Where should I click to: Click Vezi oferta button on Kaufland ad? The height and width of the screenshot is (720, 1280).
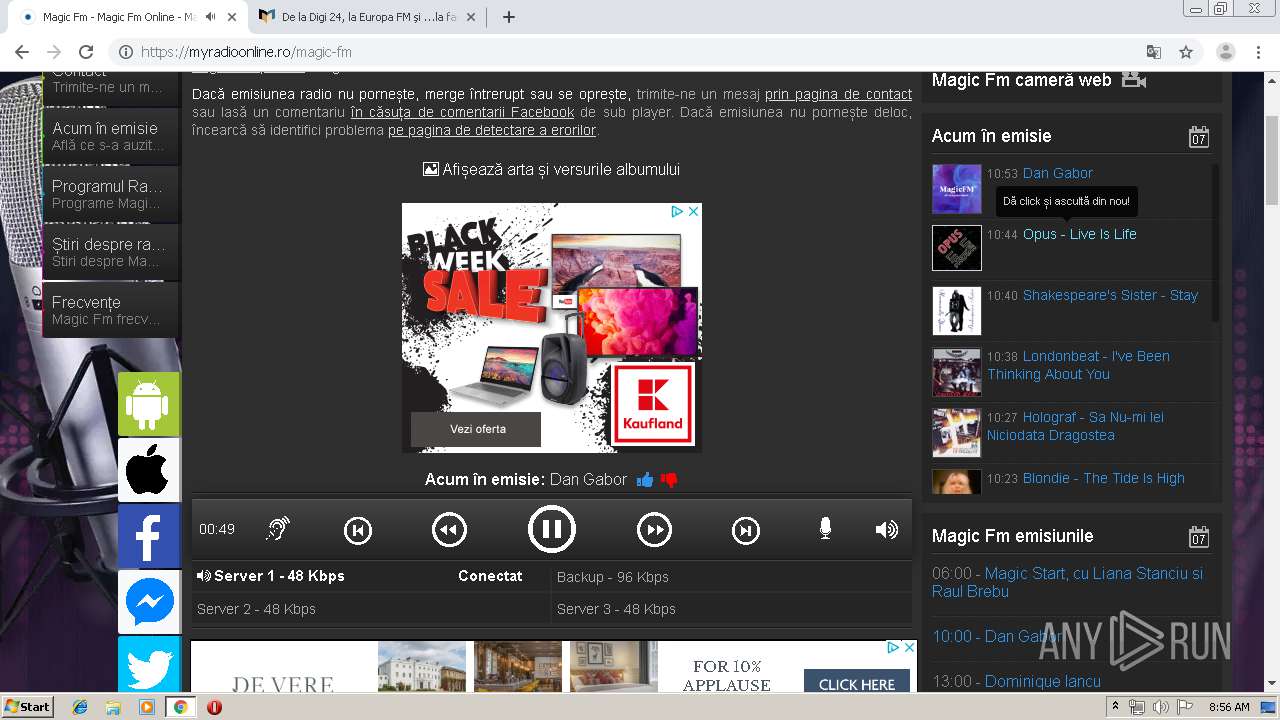pyautogui.click(x=476, y=429)
